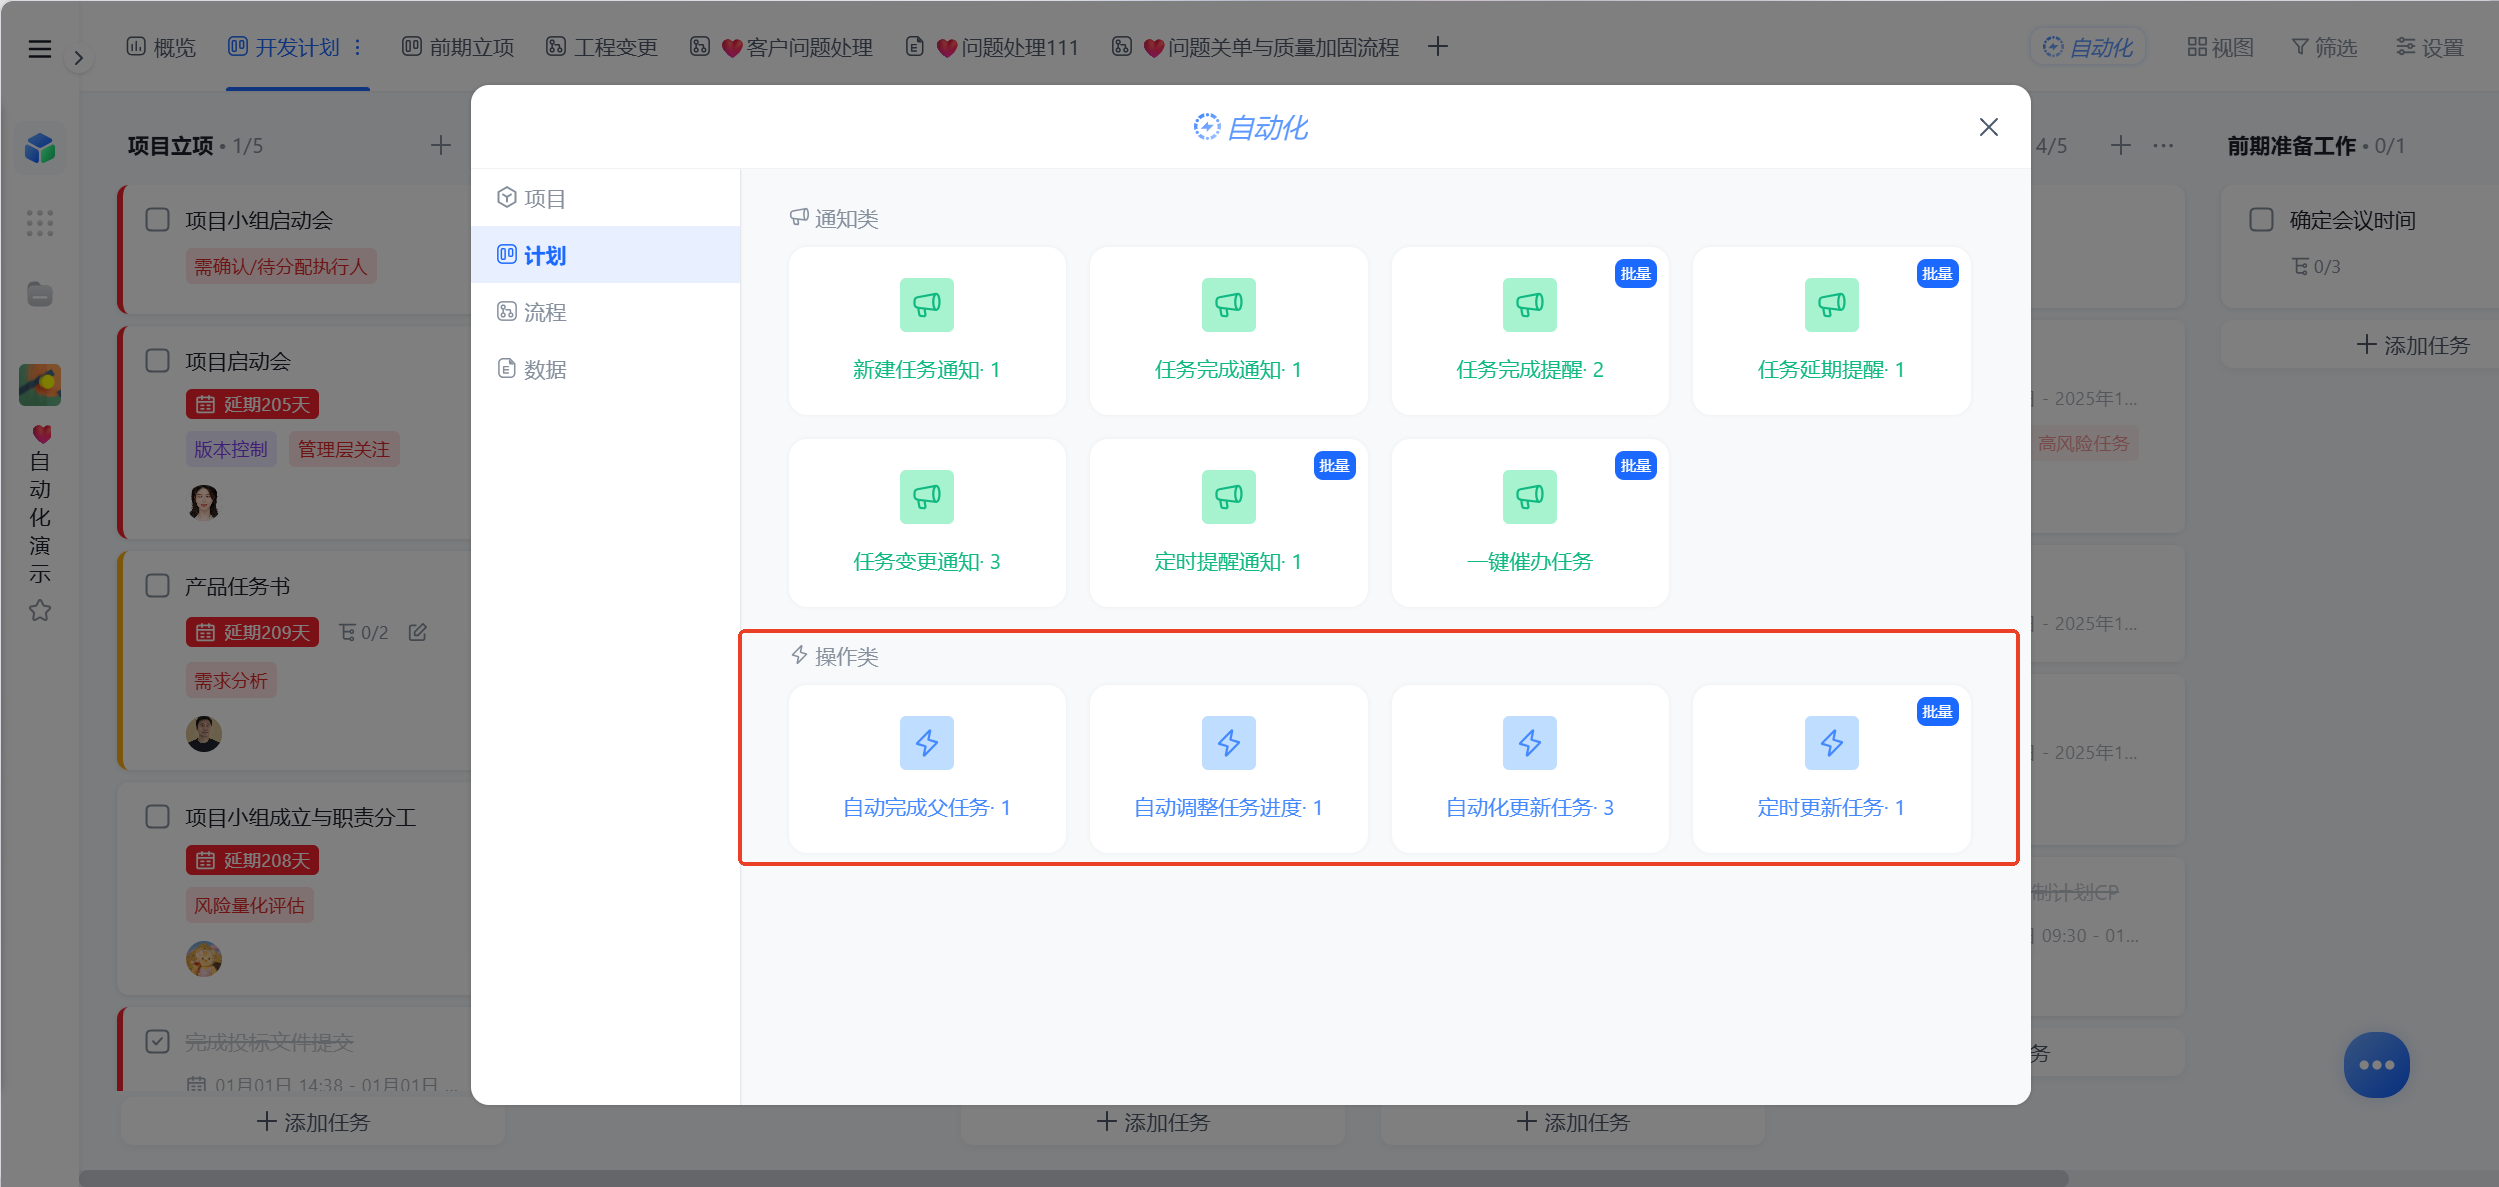Expand 产品任务书 subtasks 0/2 indicator
Viewport: 2499px width, 1187px height.
click(x=364, y=632)
